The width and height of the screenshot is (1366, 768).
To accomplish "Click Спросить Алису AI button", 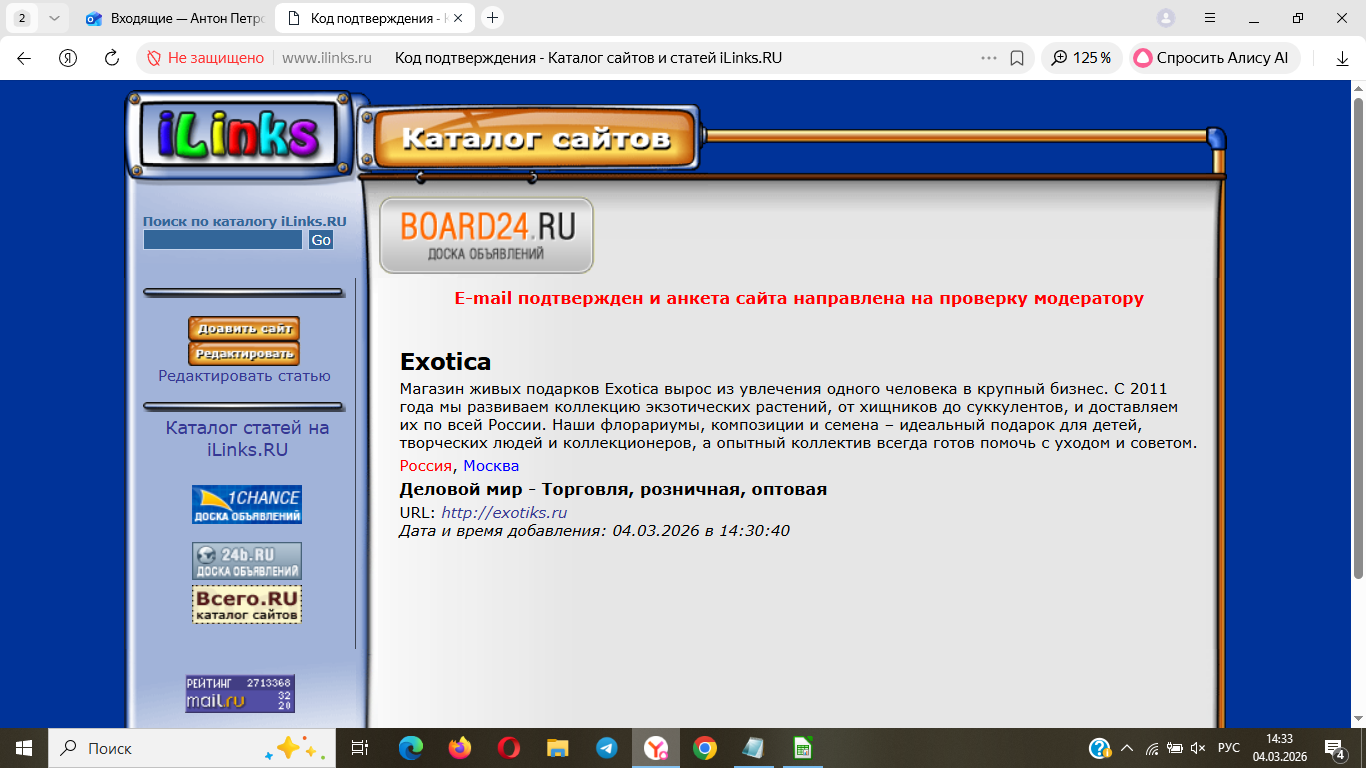I will tap(1214, 58).
